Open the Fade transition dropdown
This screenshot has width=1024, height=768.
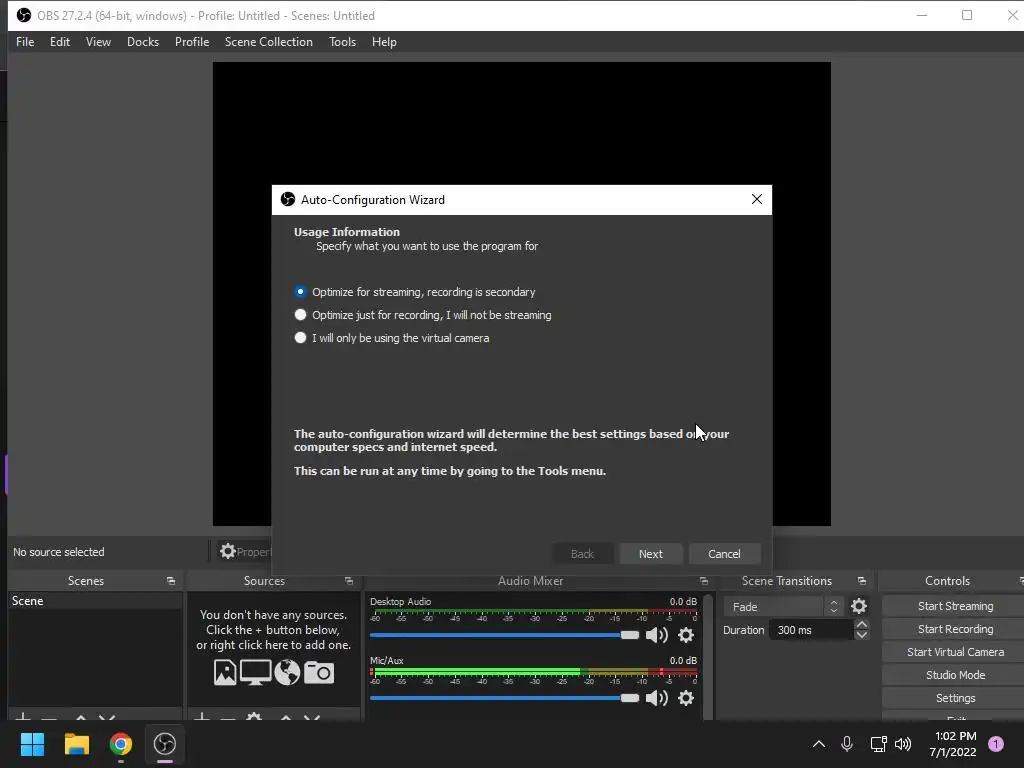[x=783, y=607]
